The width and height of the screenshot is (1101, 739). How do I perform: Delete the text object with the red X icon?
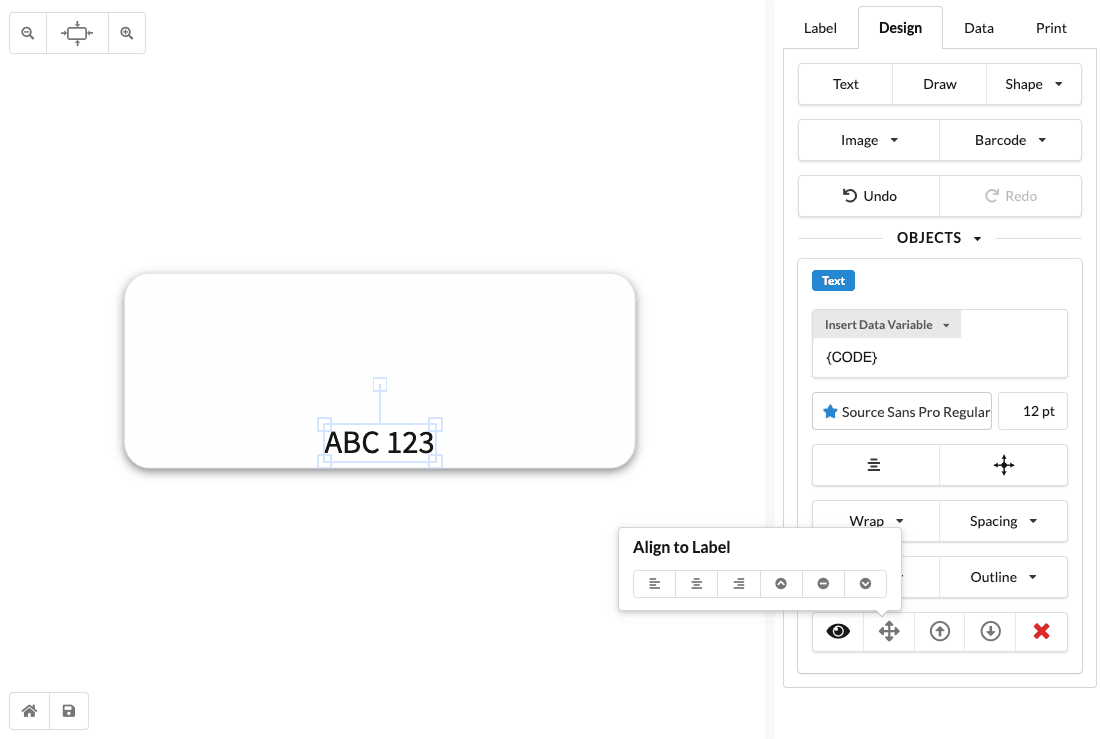pos(1041,631)
